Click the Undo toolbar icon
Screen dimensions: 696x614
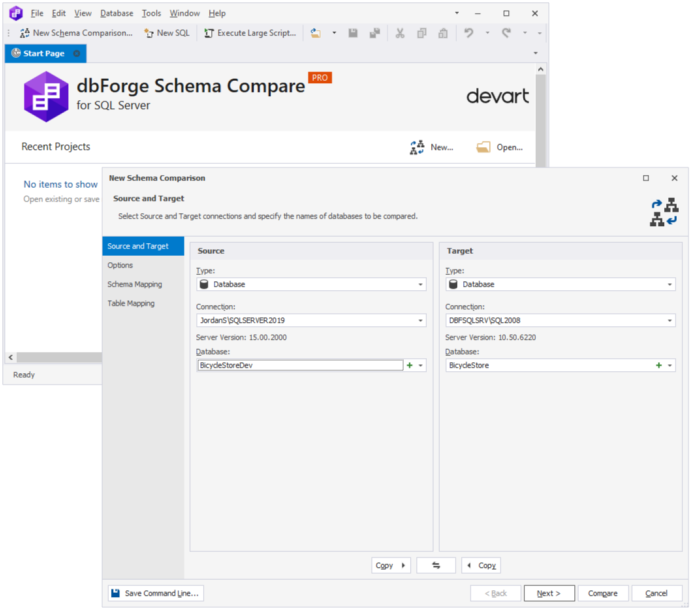tap(469, 33)
